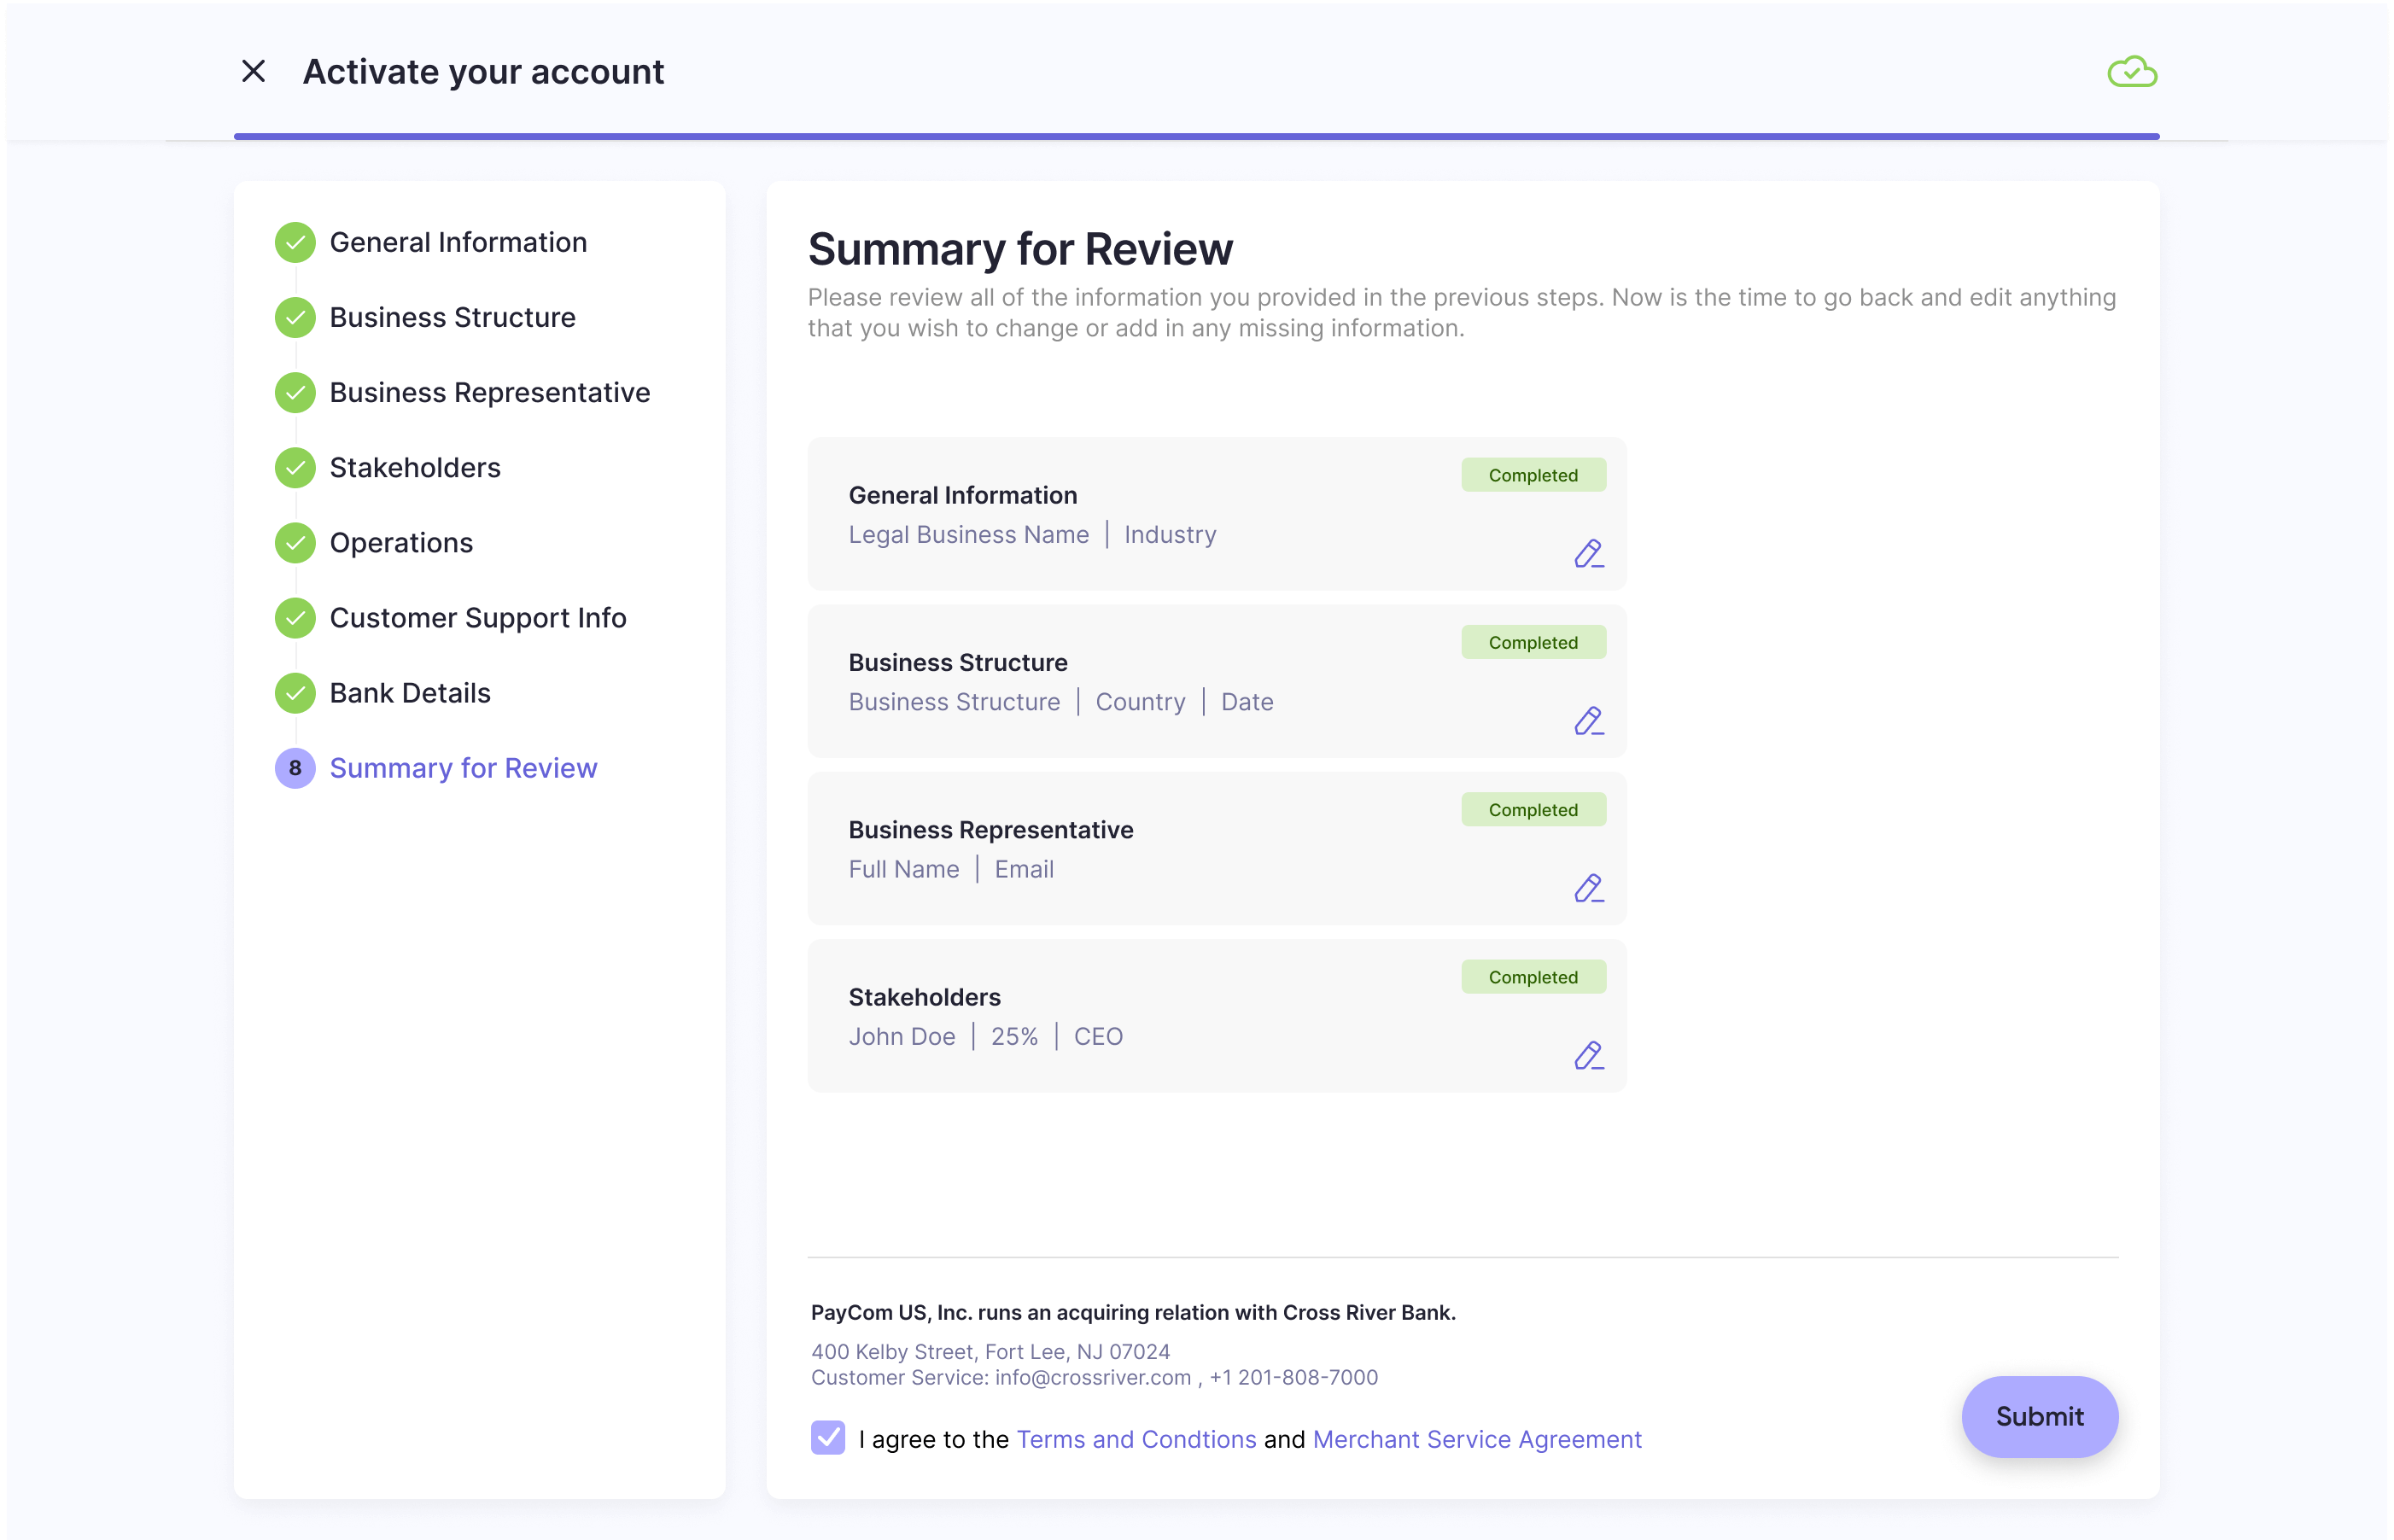Click the PayCom US, Inc. disclosure sentence
The width and height of the screenshot is (2394, 1540).
click(x=1133, y=1312)
